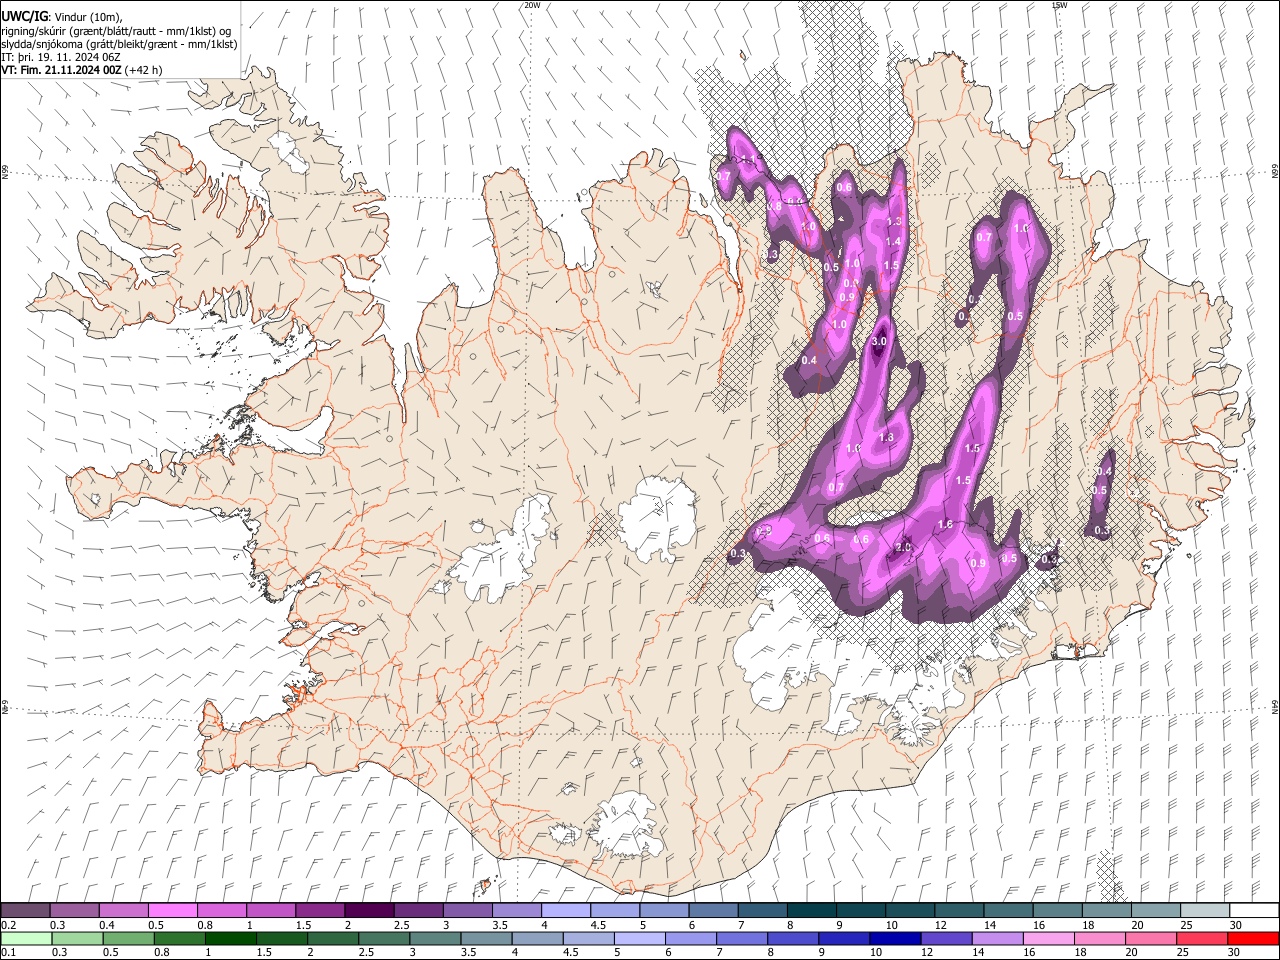Click the red 30 rain legend swatch
The height and width of the screenshot is (960, 1280).
point(1252,939)
